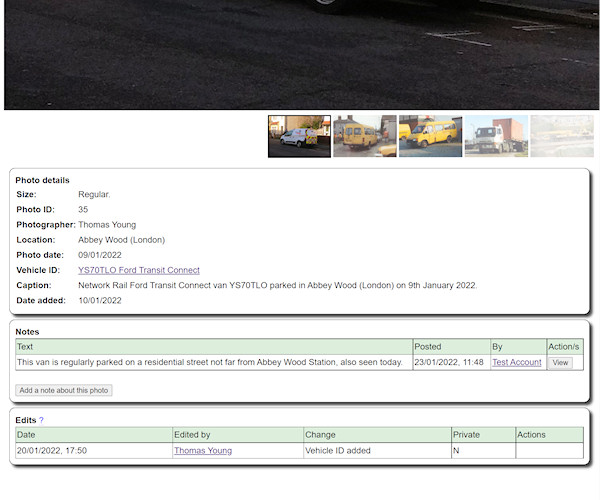The width and height of the screenshot is (600, 500).
Task: Click the Vehicle ID added change cell
Action: tap(338, 451)
